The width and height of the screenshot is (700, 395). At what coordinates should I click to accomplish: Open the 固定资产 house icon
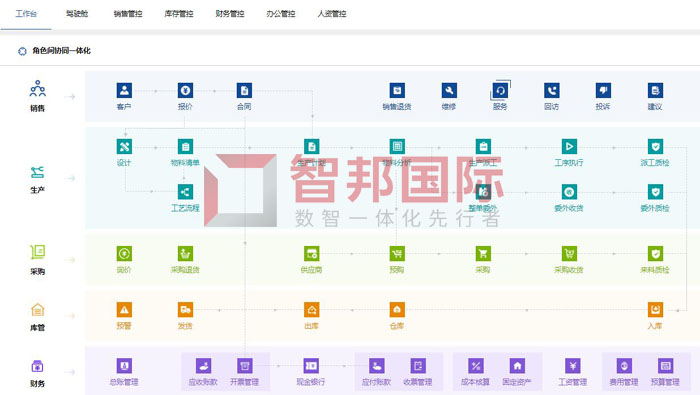click(517, 366)
